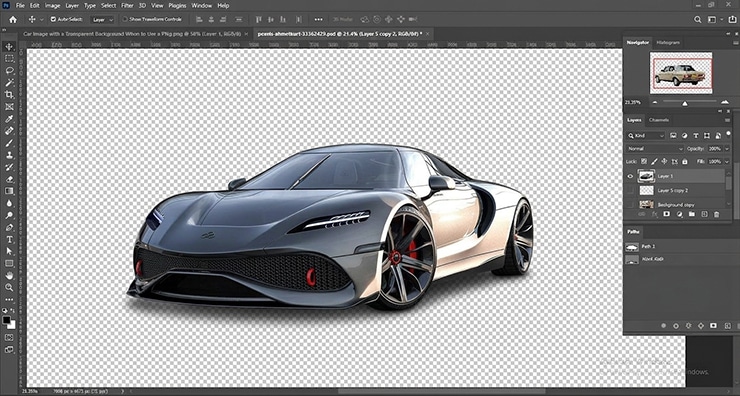Select the Brush tool

point(9,143)
